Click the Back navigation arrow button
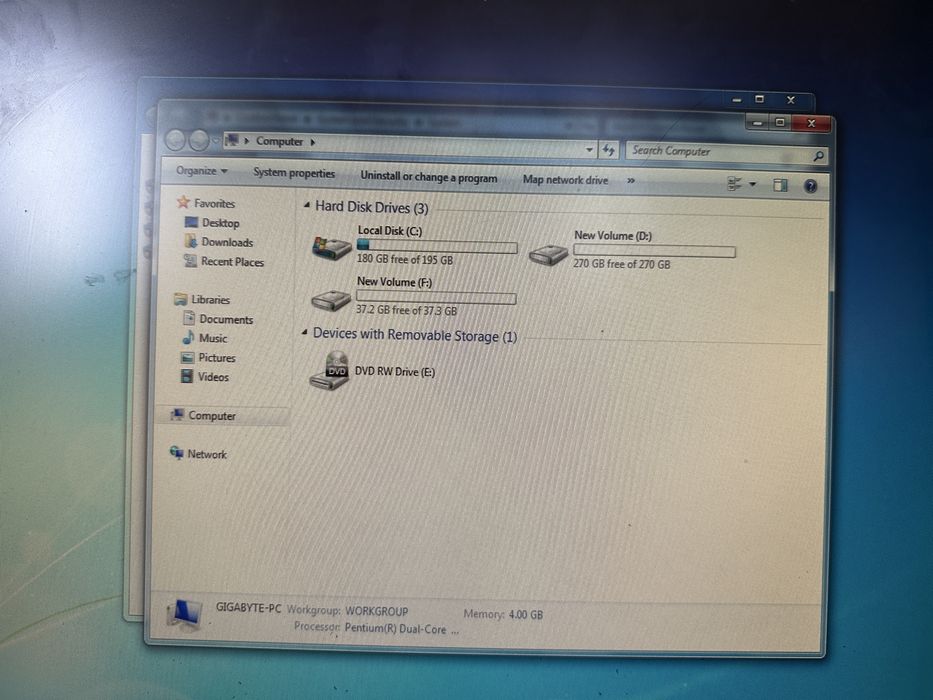The height and width of the screenshot is (700, 933). [175, 140]
